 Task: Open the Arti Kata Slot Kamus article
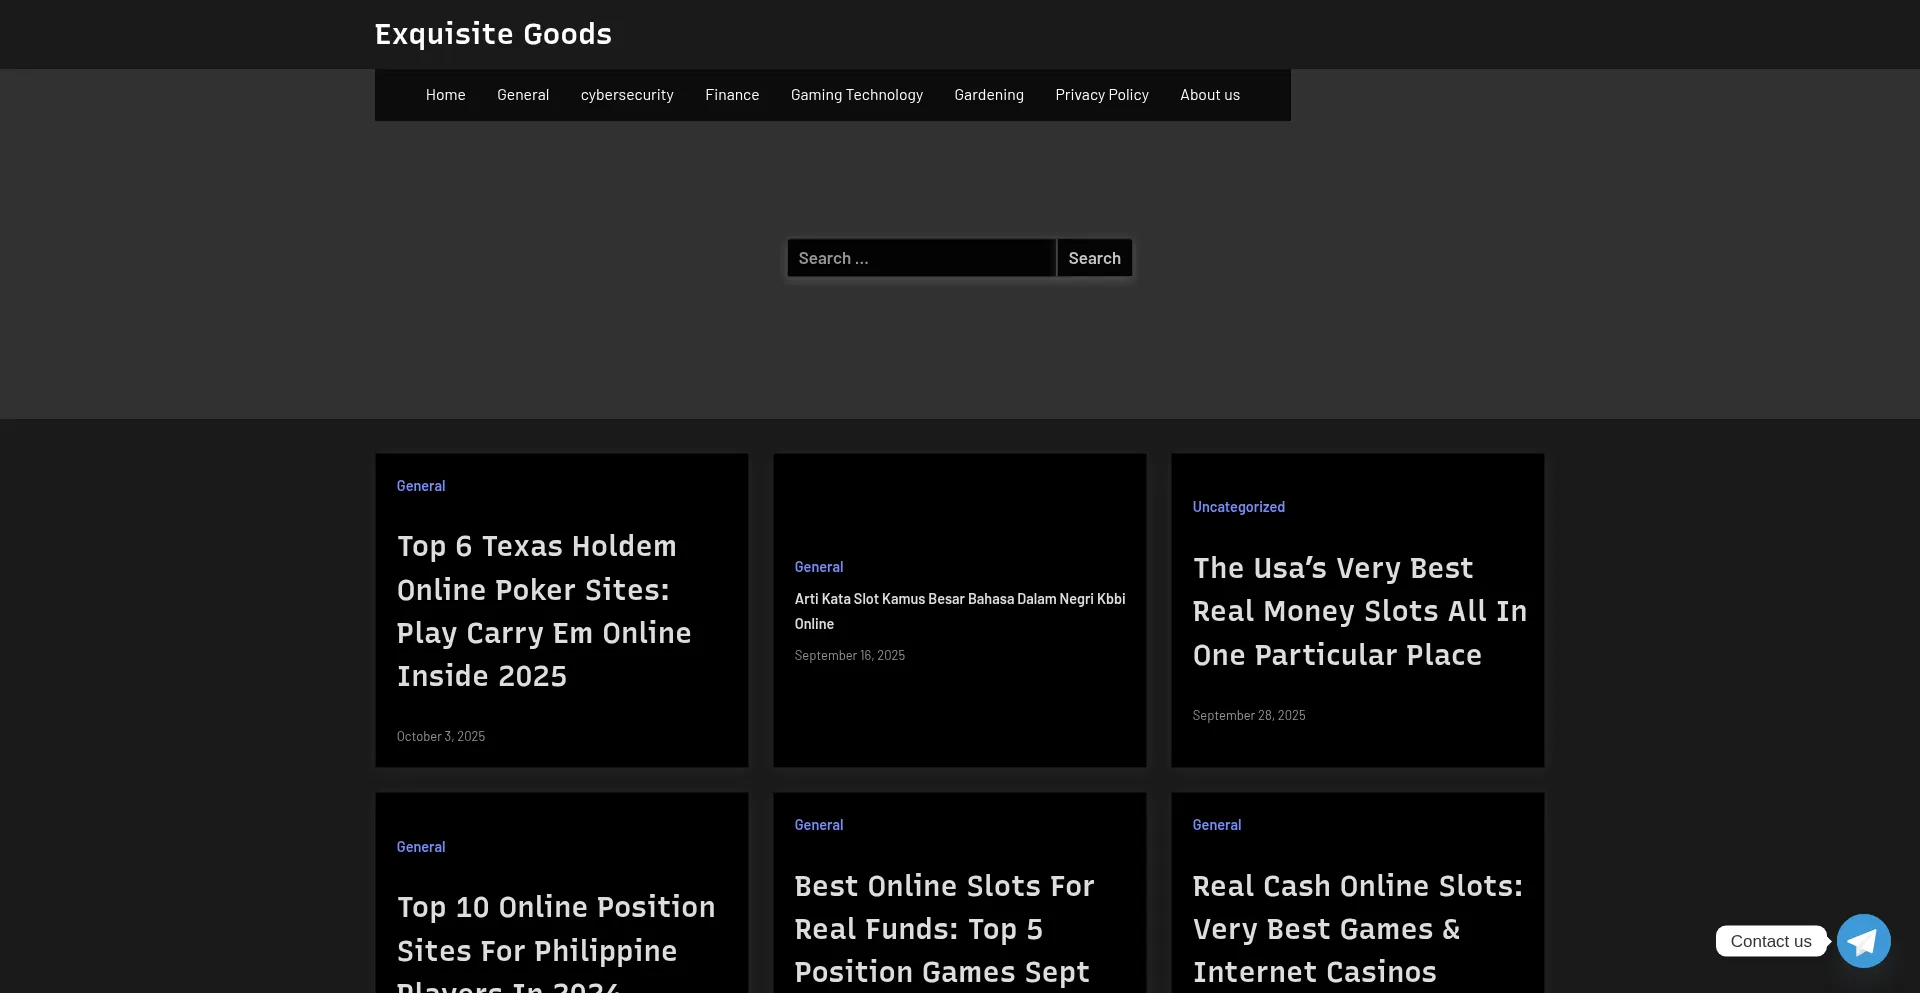tap(960, 611)
